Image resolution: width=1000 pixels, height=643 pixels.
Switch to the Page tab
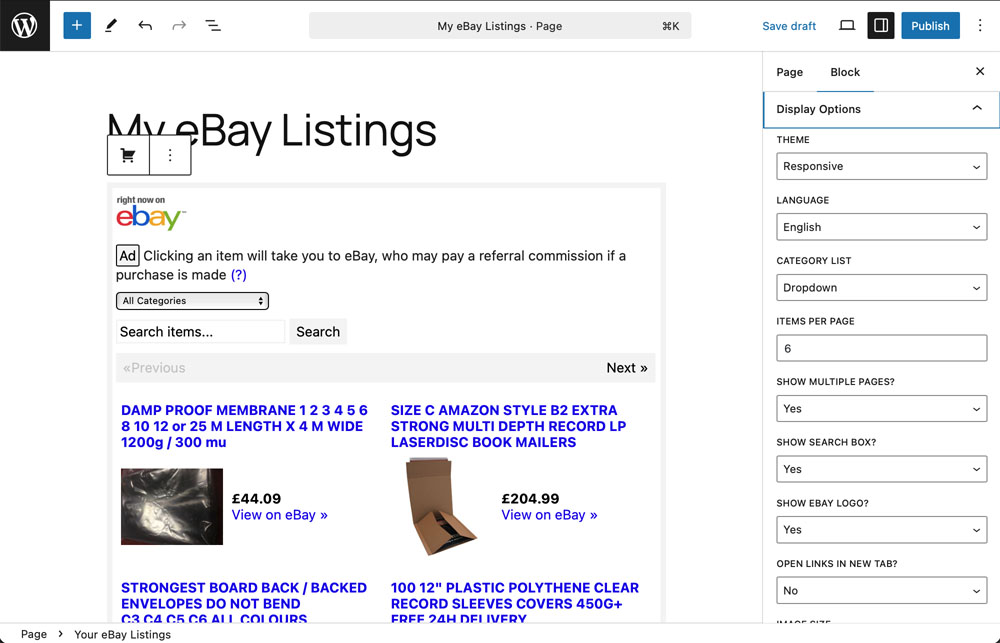tap(790, 72)
